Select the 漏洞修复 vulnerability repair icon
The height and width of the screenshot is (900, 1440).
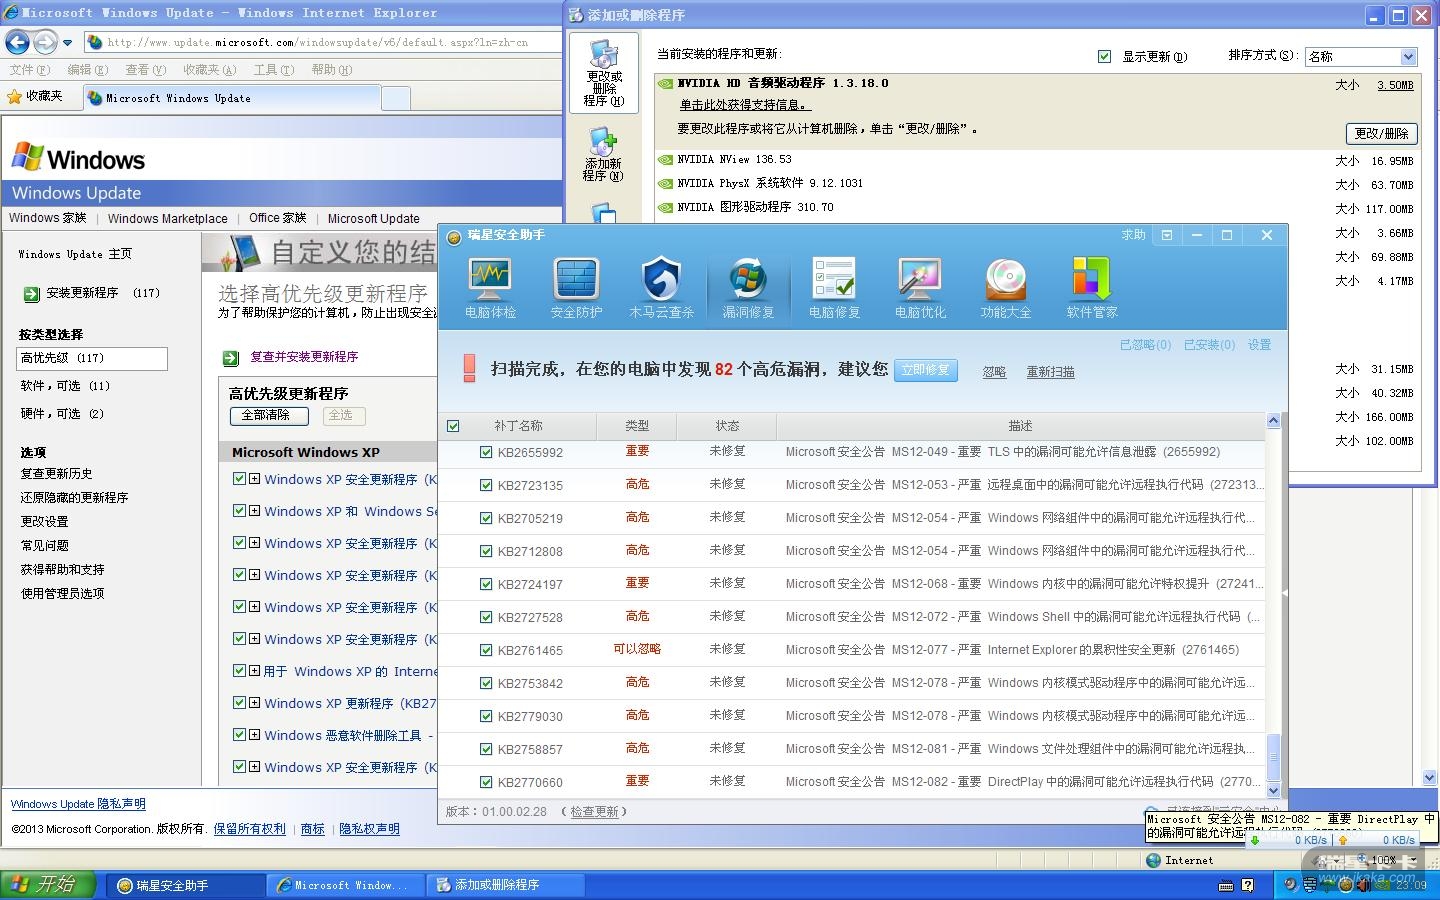[x=748, y=288]
